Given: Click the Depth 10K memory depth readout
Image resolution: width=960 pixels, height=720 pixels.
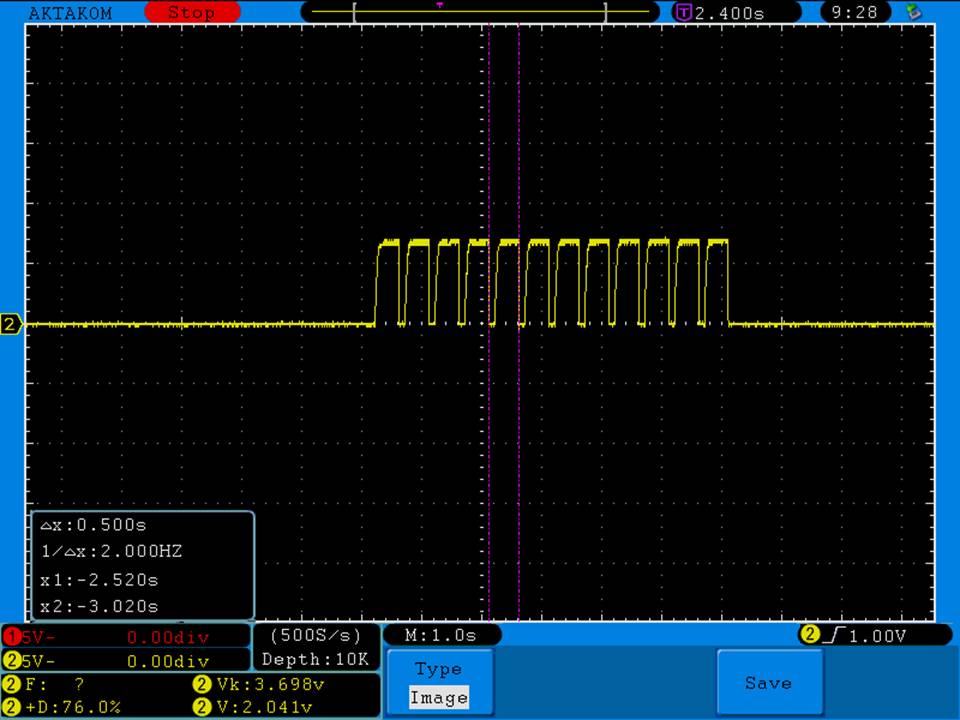Looking at the screenshot, I should [x=316, y=659].
